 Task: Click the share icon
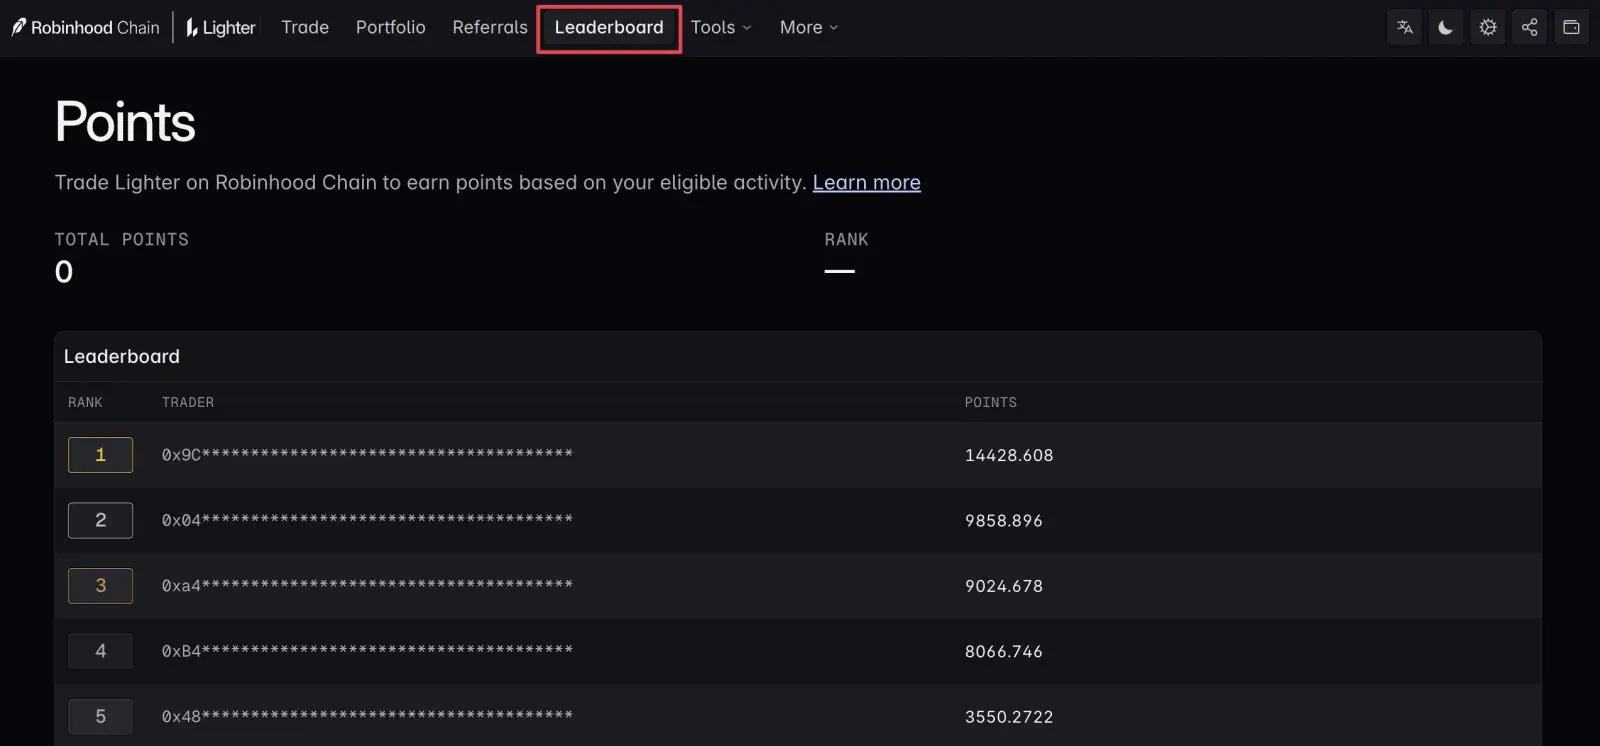(x=1530, y=27)
